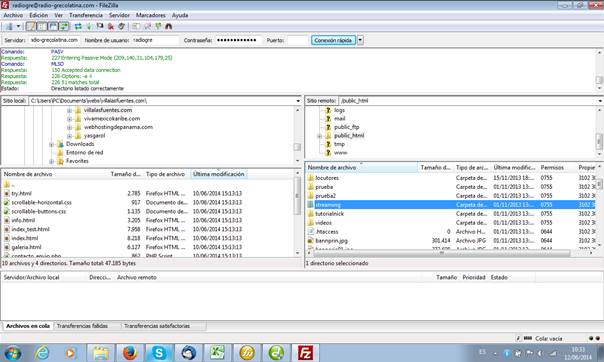Select the locutores remote folder

coord(327,178)
